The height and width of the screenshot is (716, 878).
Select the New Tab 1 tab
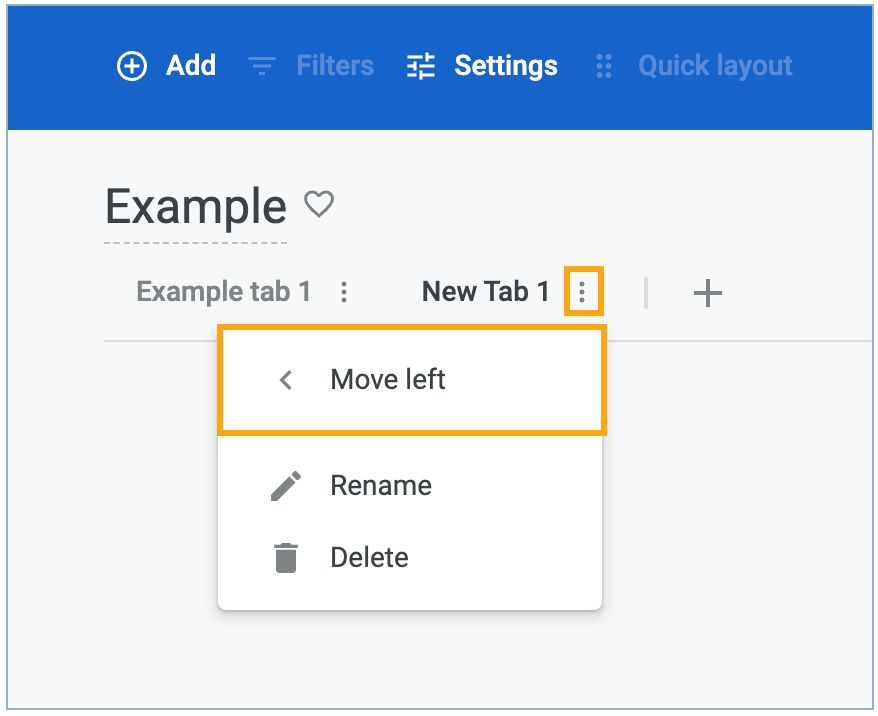pyautogui.click(x=486, y=292)
